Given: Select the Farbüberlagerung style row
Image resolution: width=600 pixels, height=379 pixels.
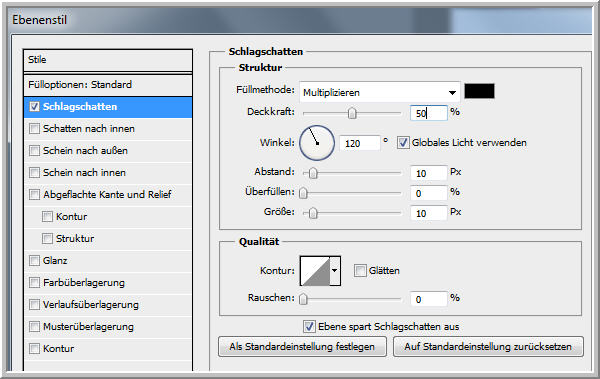Looking at the screenshot, I should coord(108,283).
